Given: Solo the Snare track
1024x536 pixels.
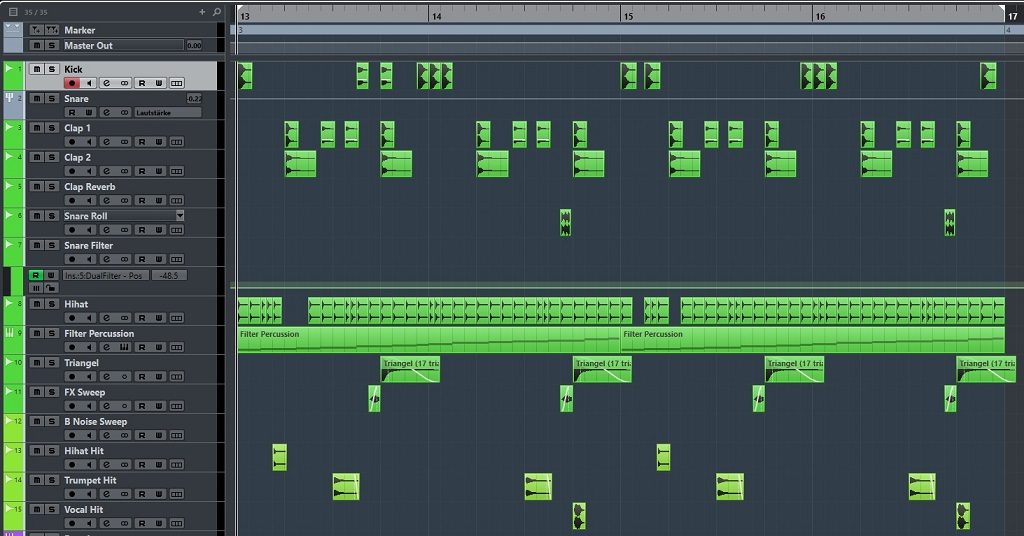Looking at the screenshot, I should coord(52,99).
